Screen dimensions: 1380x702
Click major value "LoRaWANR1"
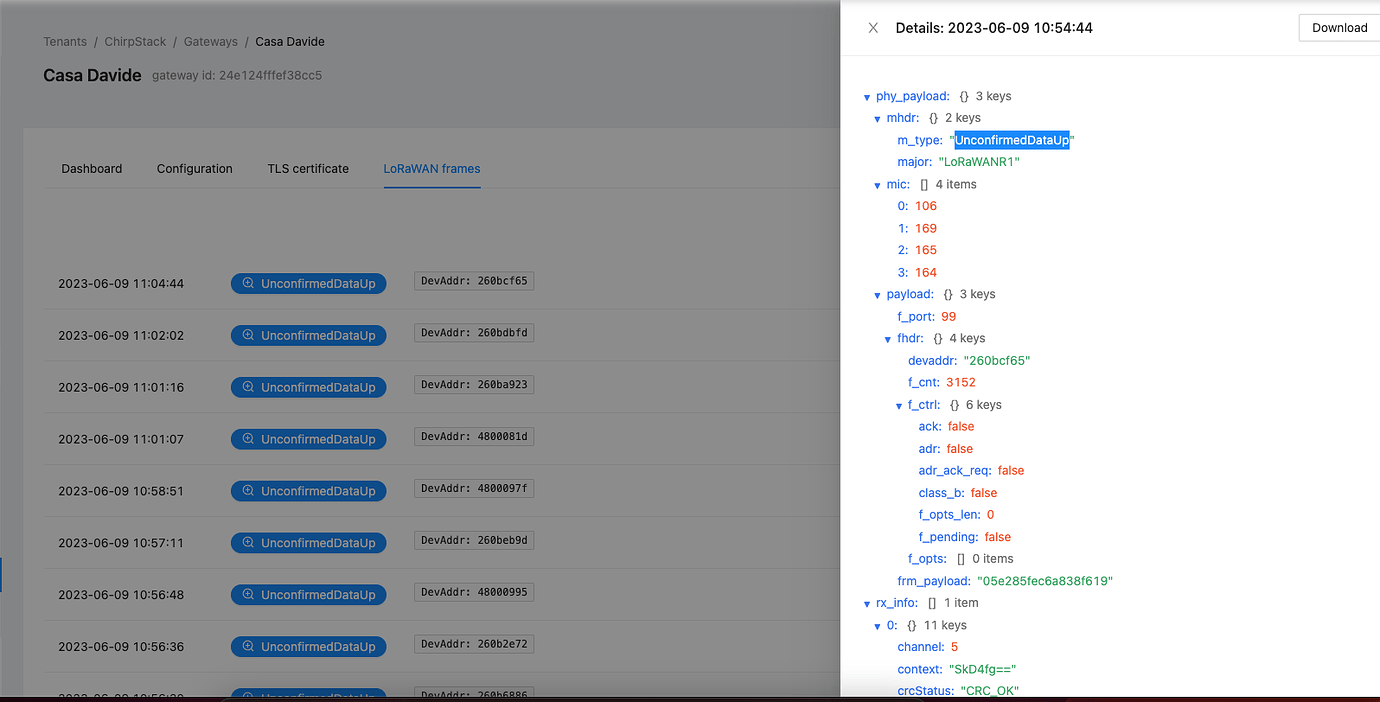pyautogui.click(x=979, y=162)
